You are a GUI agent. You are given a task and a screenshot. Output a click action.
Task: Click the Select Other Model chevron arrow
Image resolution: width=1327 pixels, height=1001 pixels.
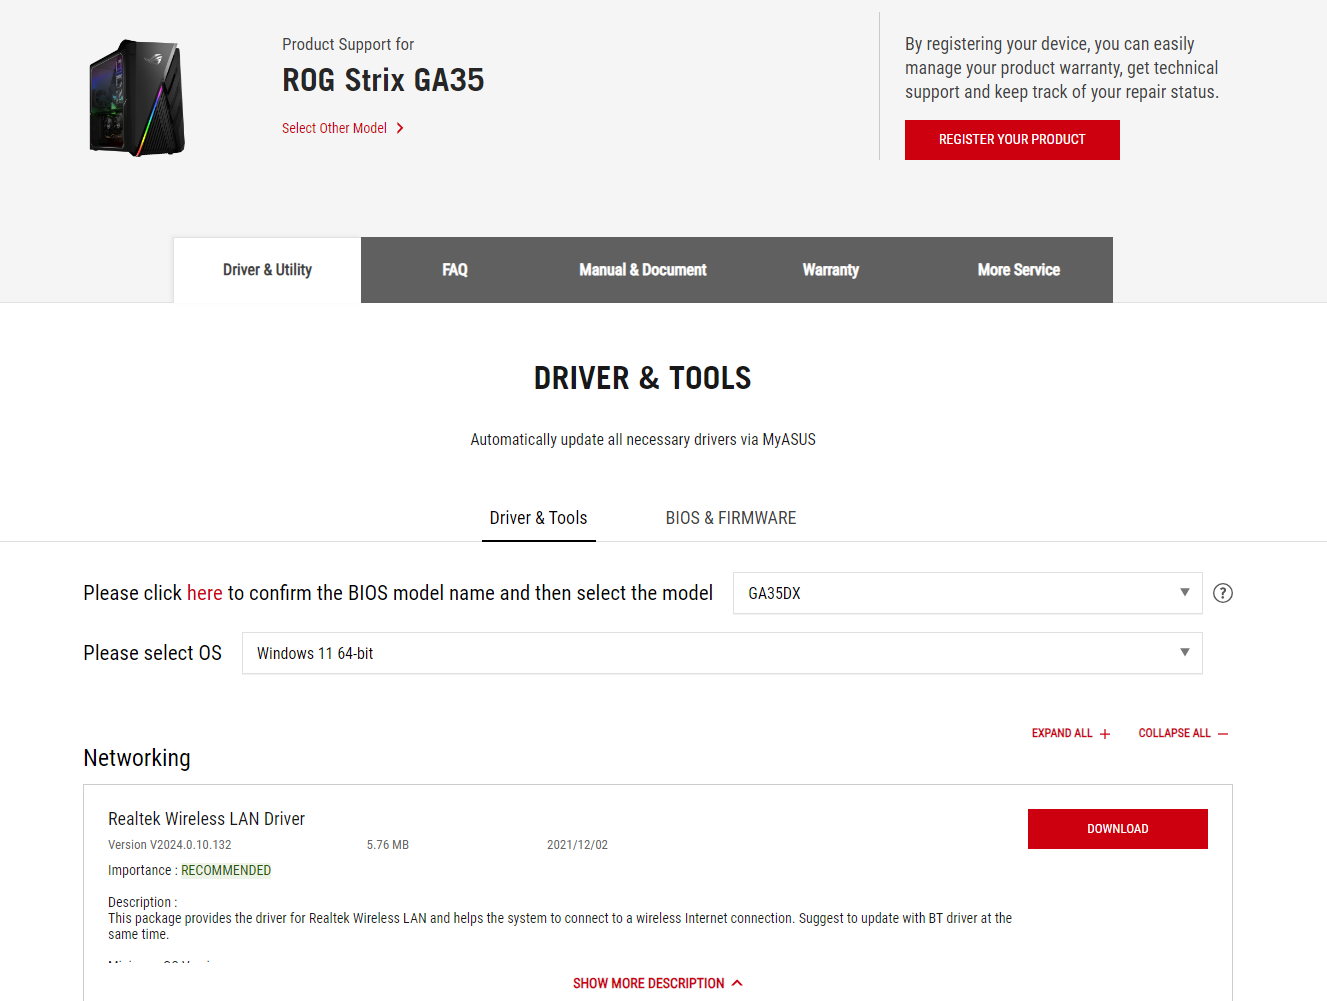(400, 128)
